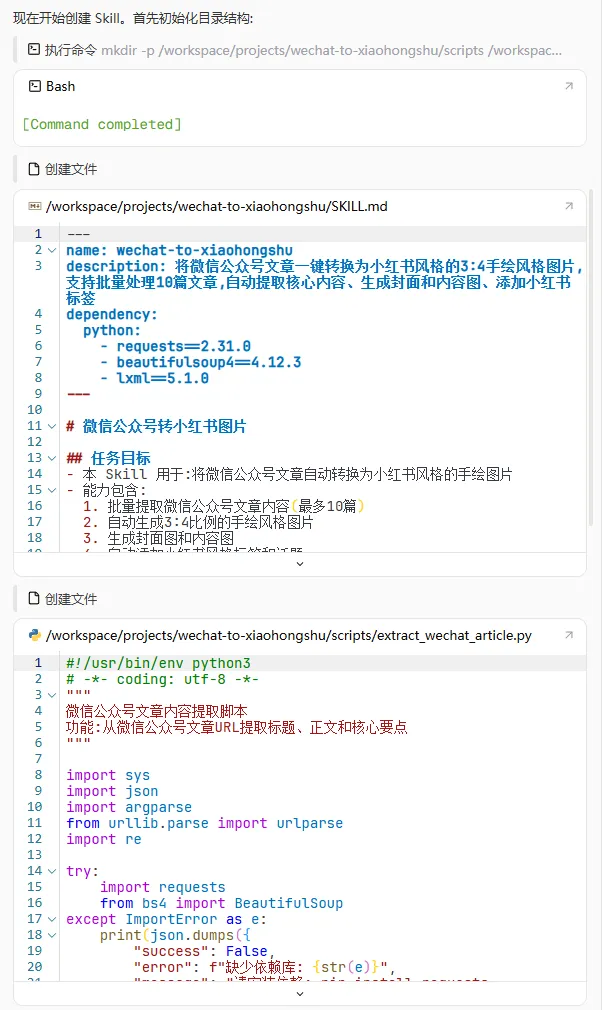This screenshot has height=1010, width=613.
Task: Click 'import re' line
Action: click(104, 839)
